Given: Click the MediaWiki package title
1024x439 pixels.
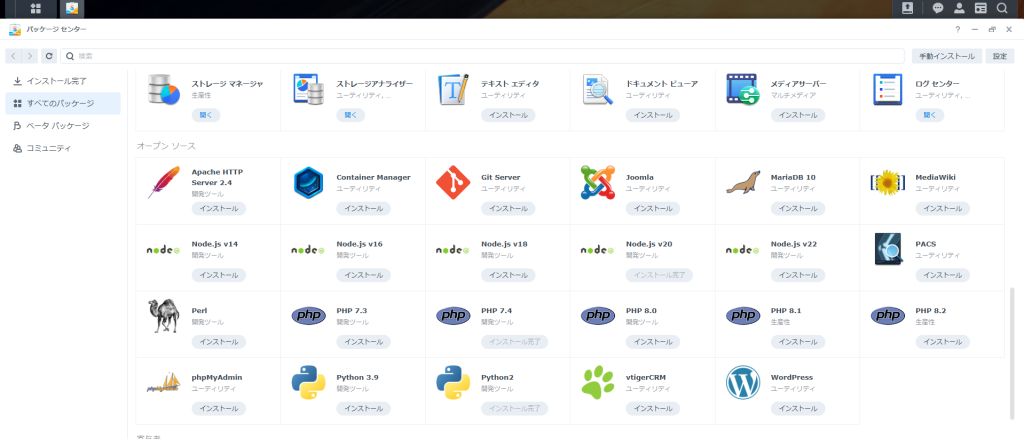Looking at the screenshot, I should tap(935, 177).
